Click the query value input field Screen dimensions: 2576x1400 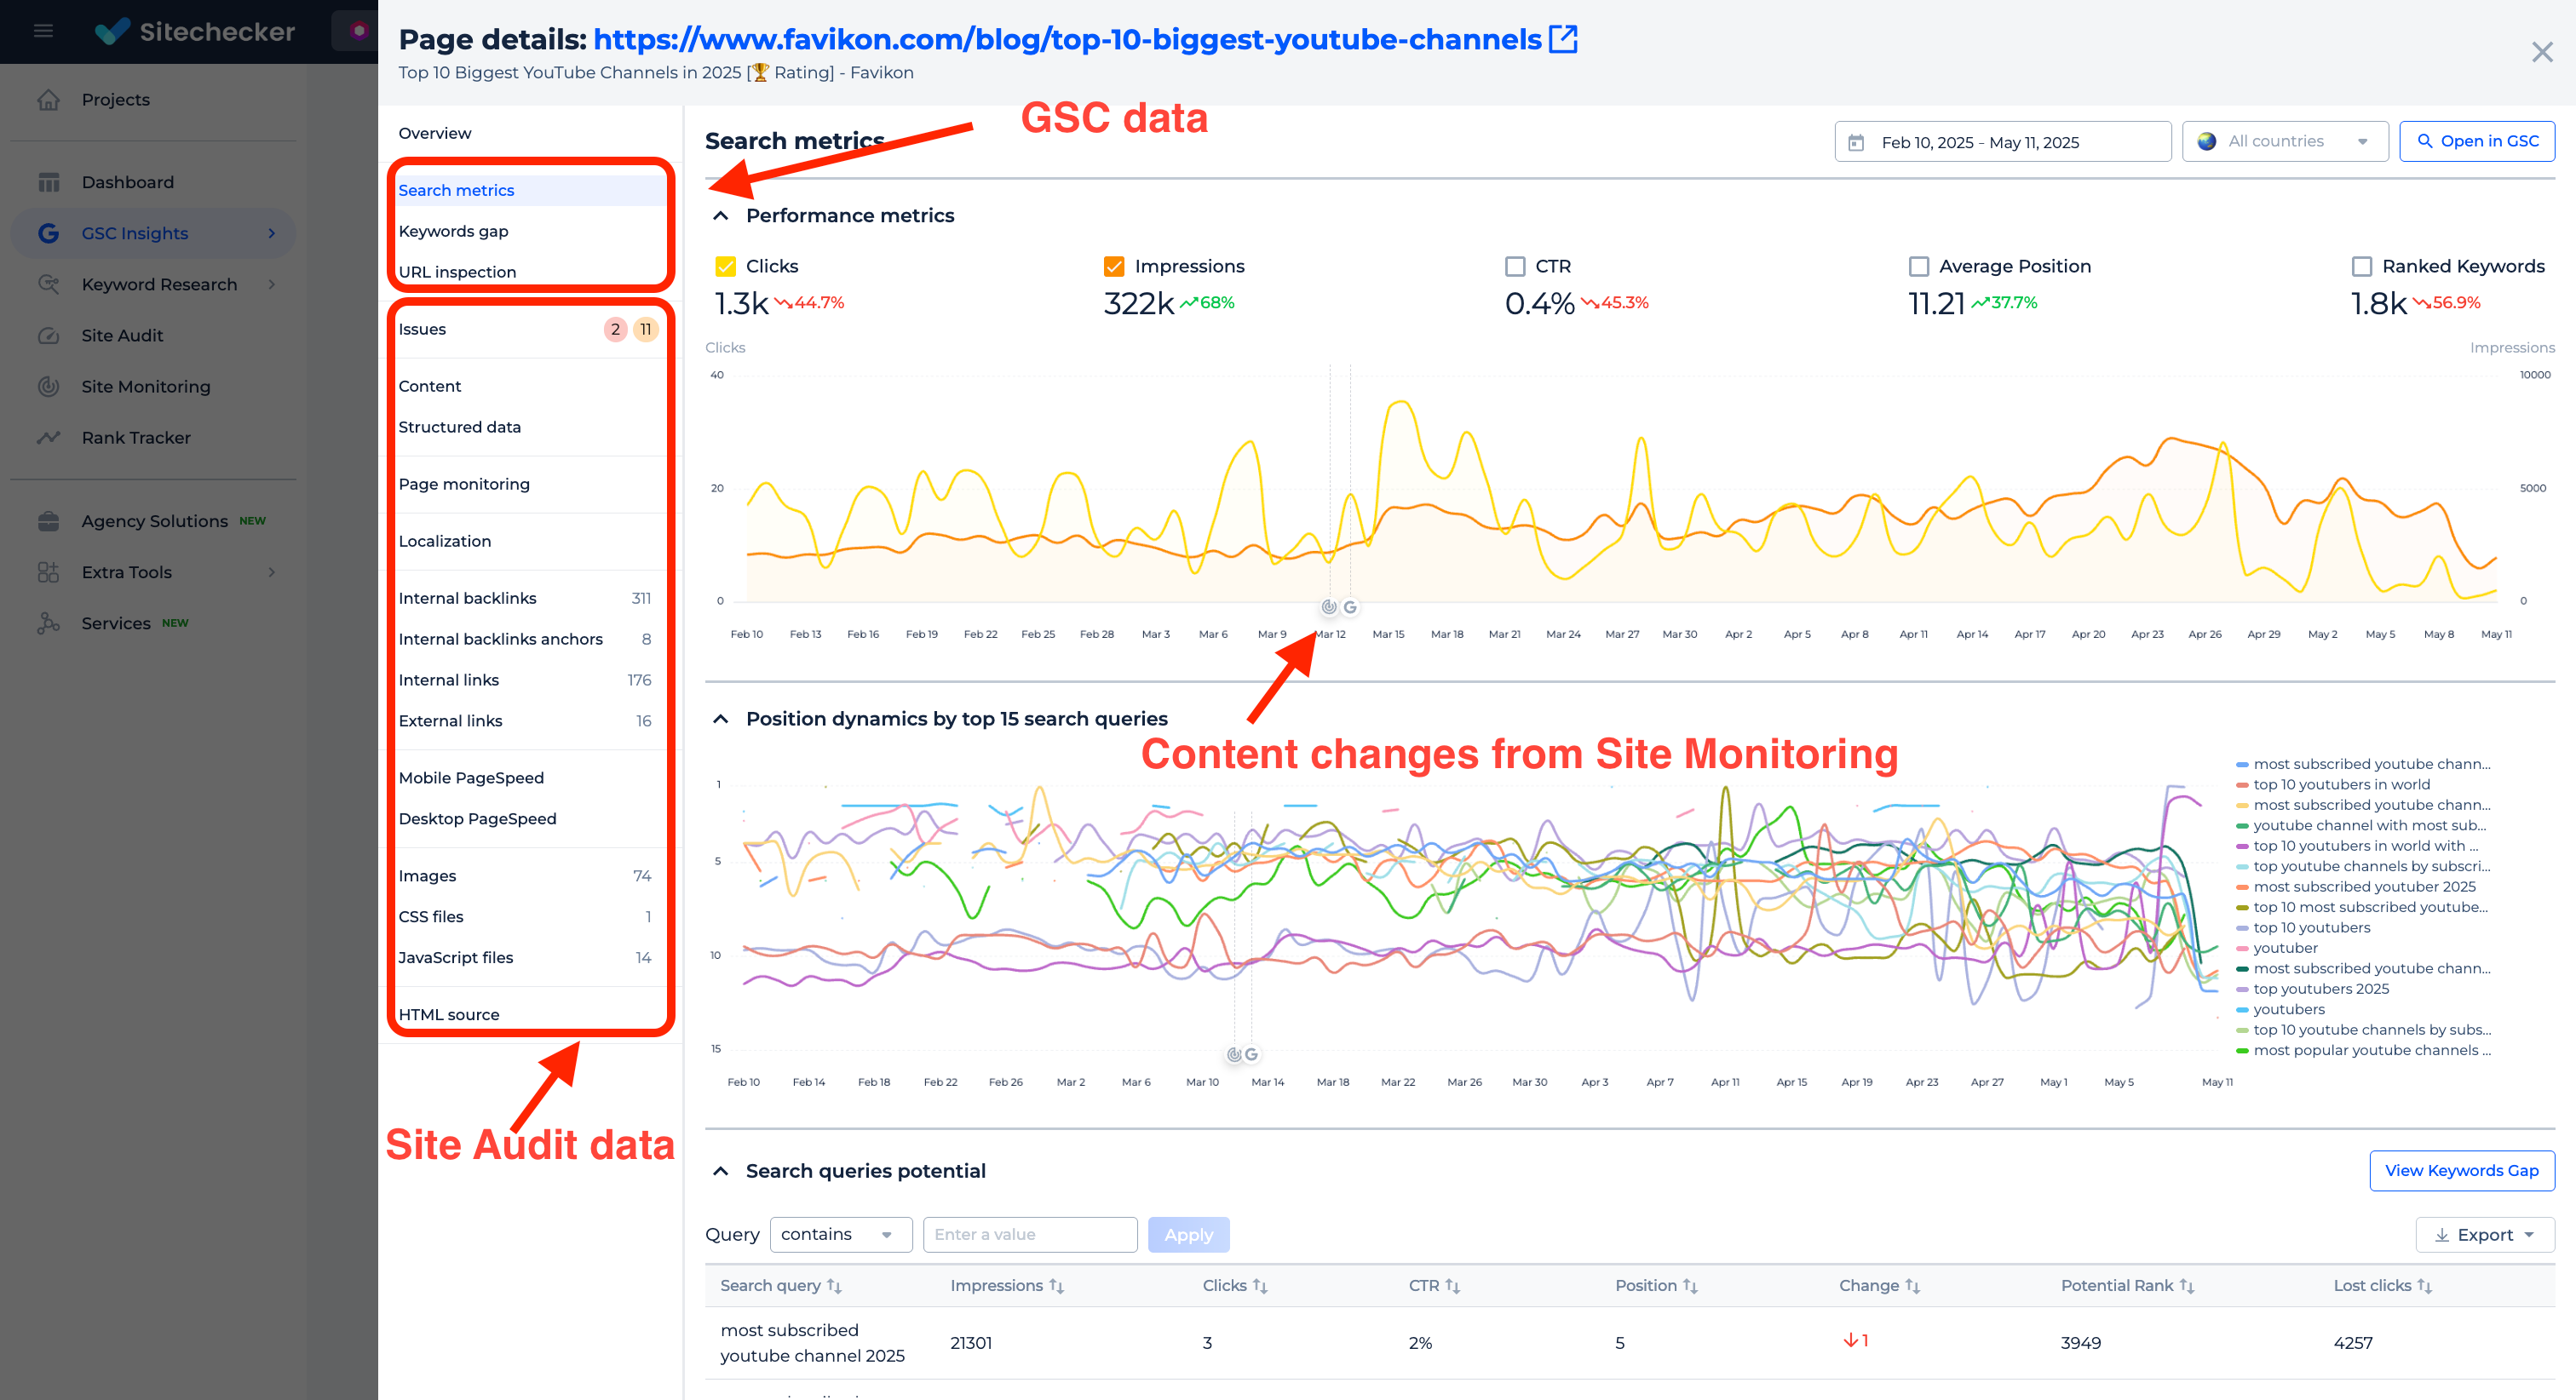1030,1234
